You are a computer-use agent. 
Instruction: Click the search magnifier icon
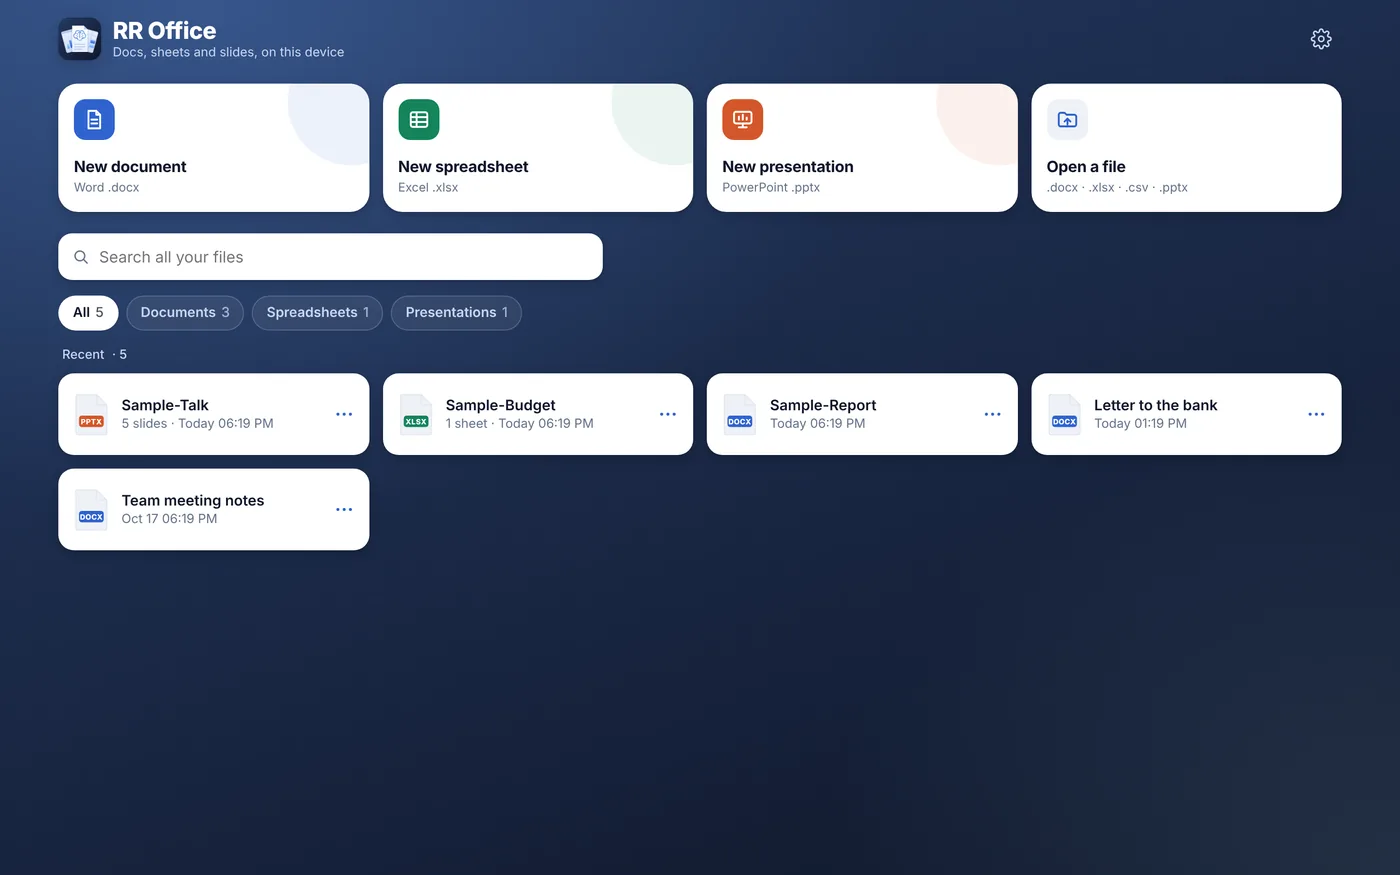coord(81,257)
